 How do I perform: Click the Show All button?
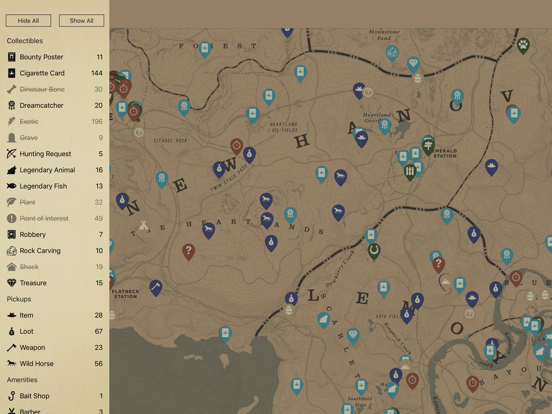pyautogui.click(x=81, y=20)
